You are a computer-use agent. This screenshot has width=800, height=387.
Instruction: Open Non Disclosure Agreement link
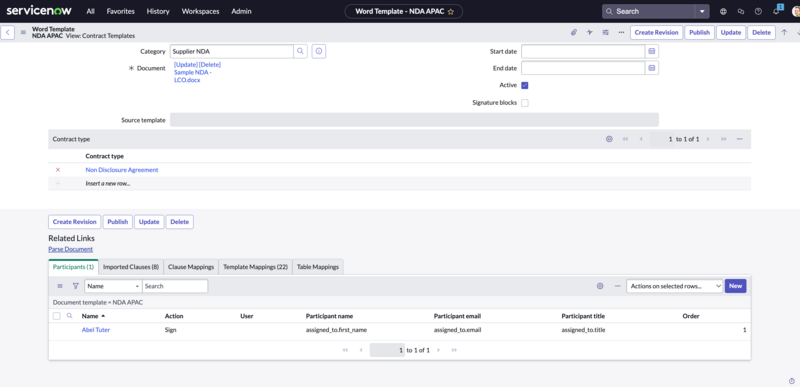pos(122,170)
